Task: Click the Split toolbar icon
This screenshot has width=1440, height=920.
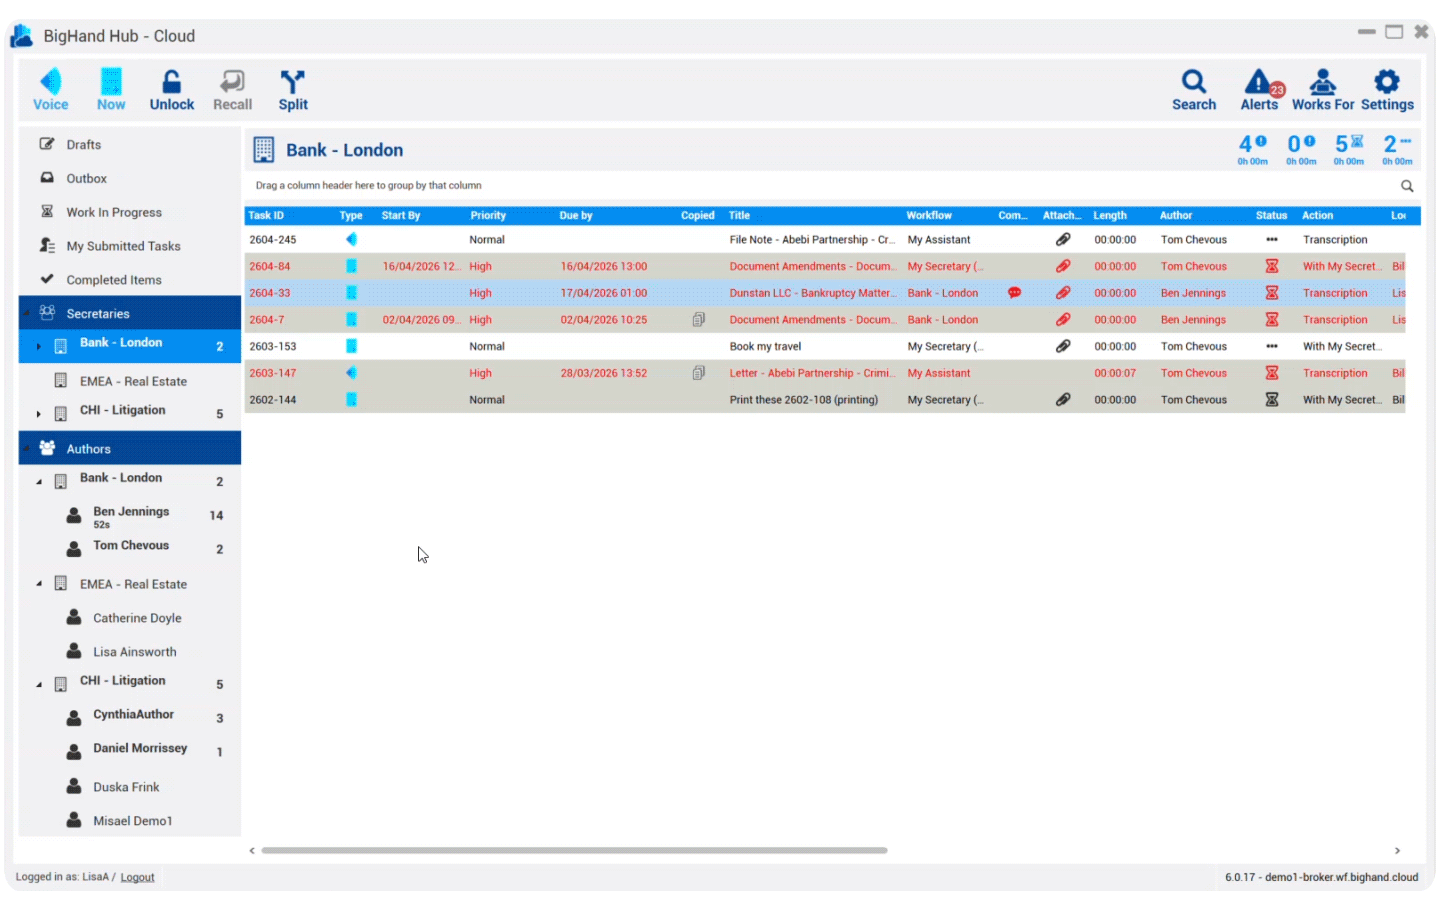Action: pyautogui.click(x=292, y=82)
